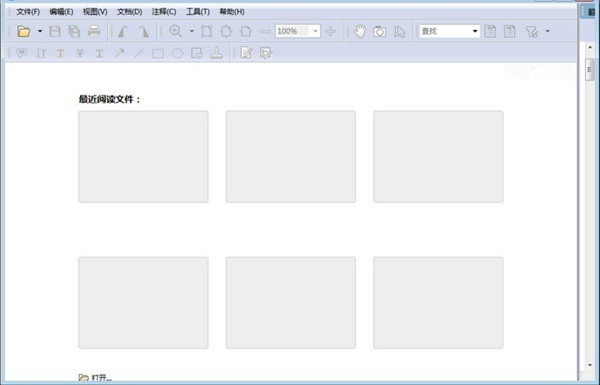Select the Hand tool
This screenshot has height=385, width=600.
pos(360,31)
